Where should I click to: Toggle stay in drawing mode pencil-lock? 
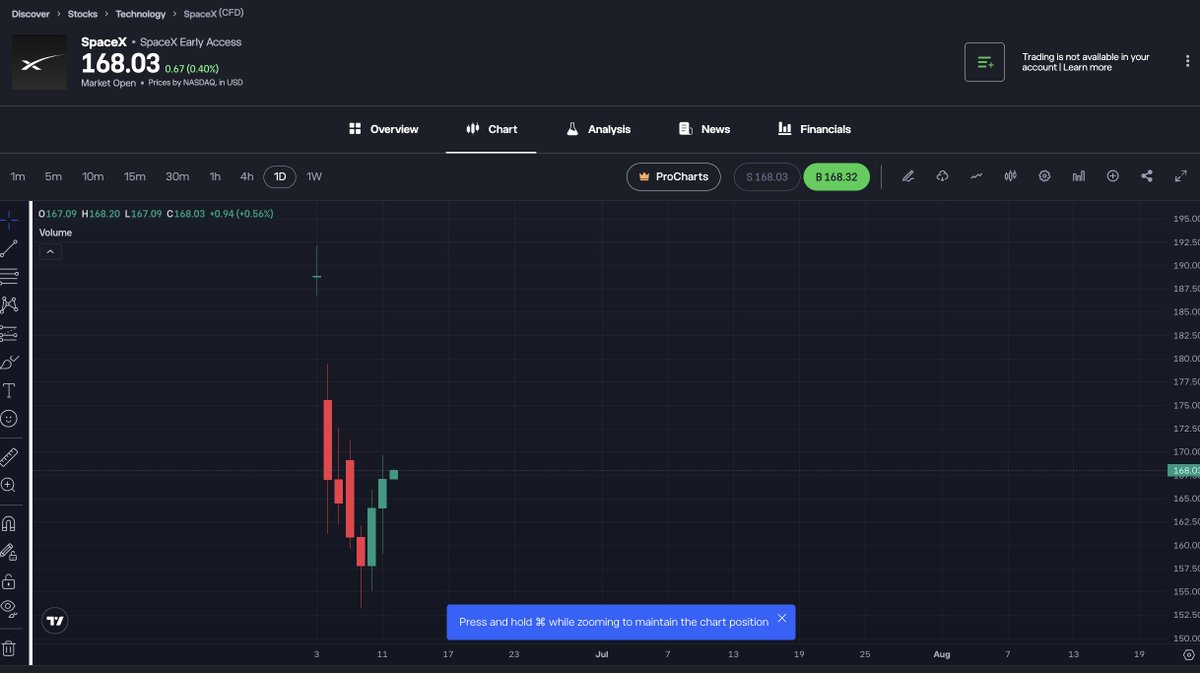pos(9,552)
